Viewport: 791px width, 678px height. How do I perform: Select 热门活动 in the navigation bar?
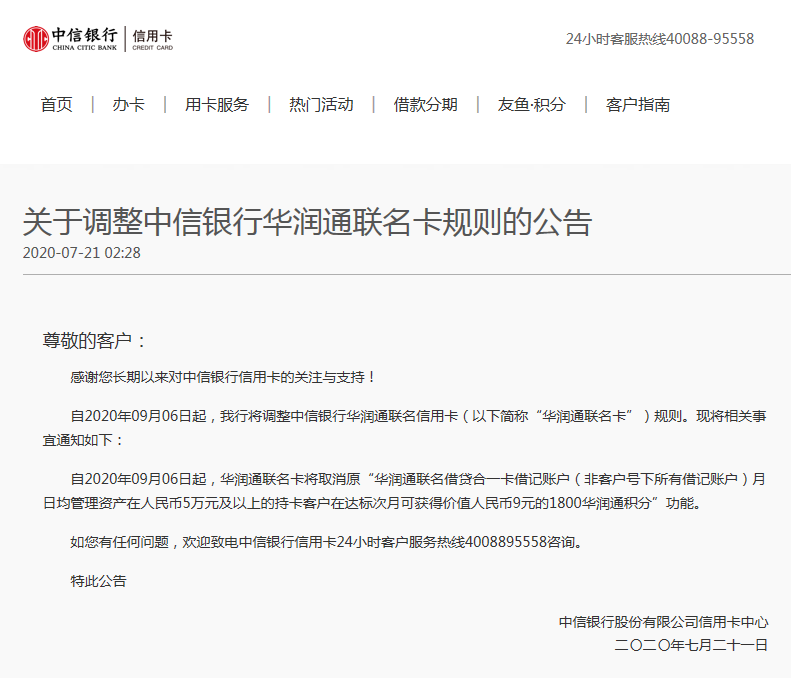pos(321,104)
